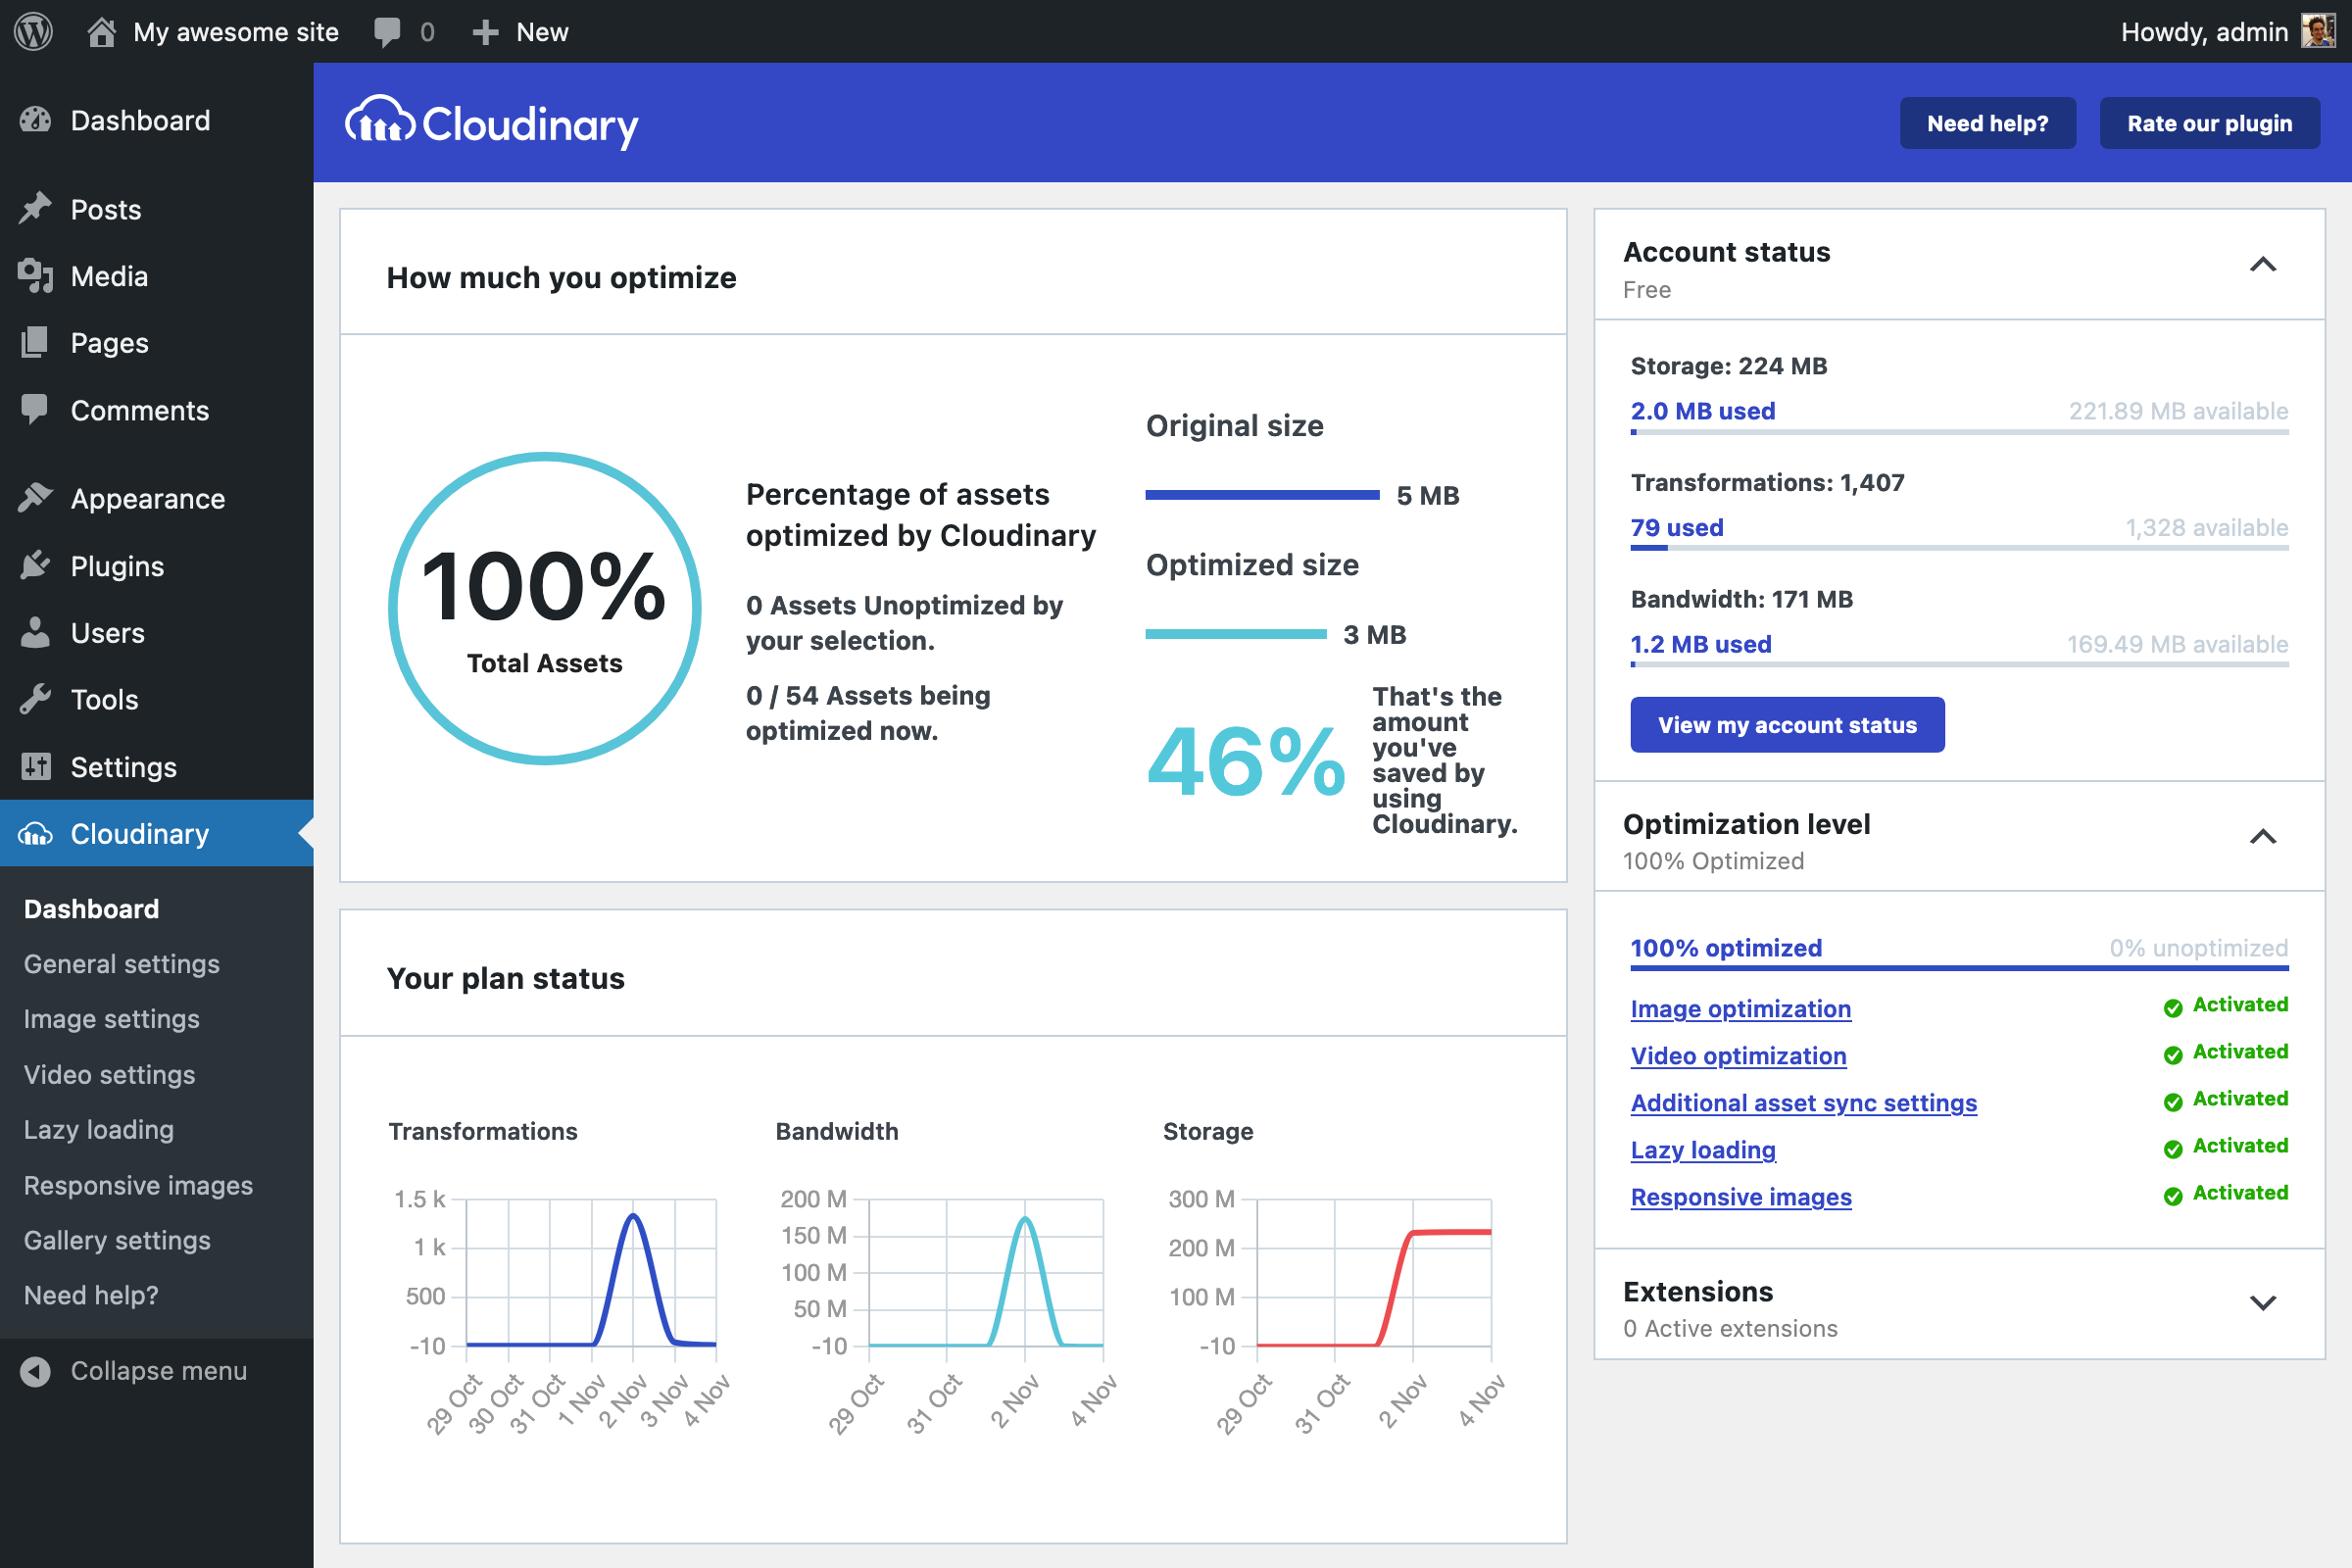The height and width of the screenshot is (1568, 2352).
Task: Click the Plugins plug icon
Action: pyautogui.click(x=36, y=566)
